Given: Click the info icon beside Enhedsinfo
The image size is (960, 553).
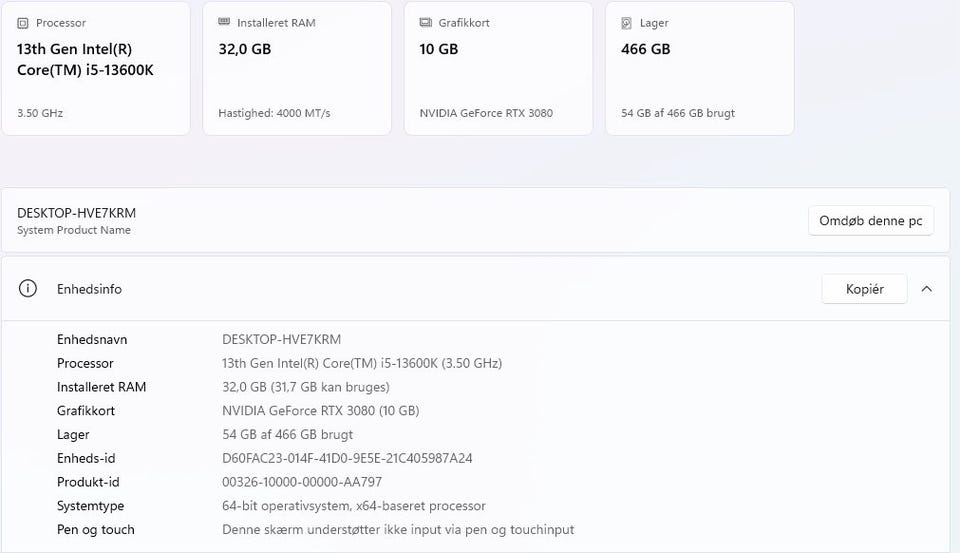Looking at the screenshot, I should pyautogui.click(x=28, y=289).
